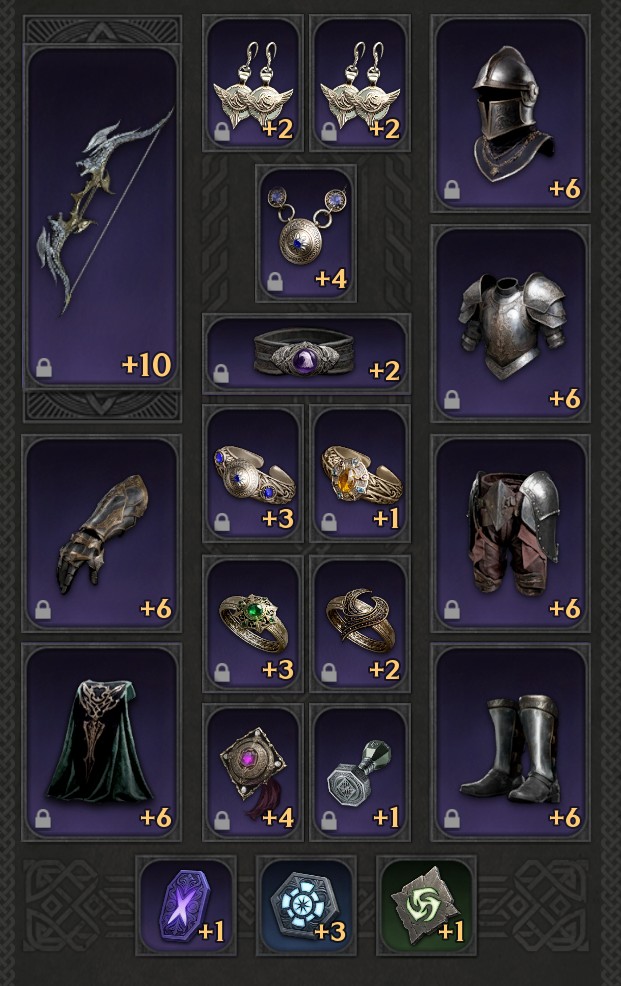Select the steel boots +6 slot
The height and width of the screenshot is (986, 621).
[510, 742]
